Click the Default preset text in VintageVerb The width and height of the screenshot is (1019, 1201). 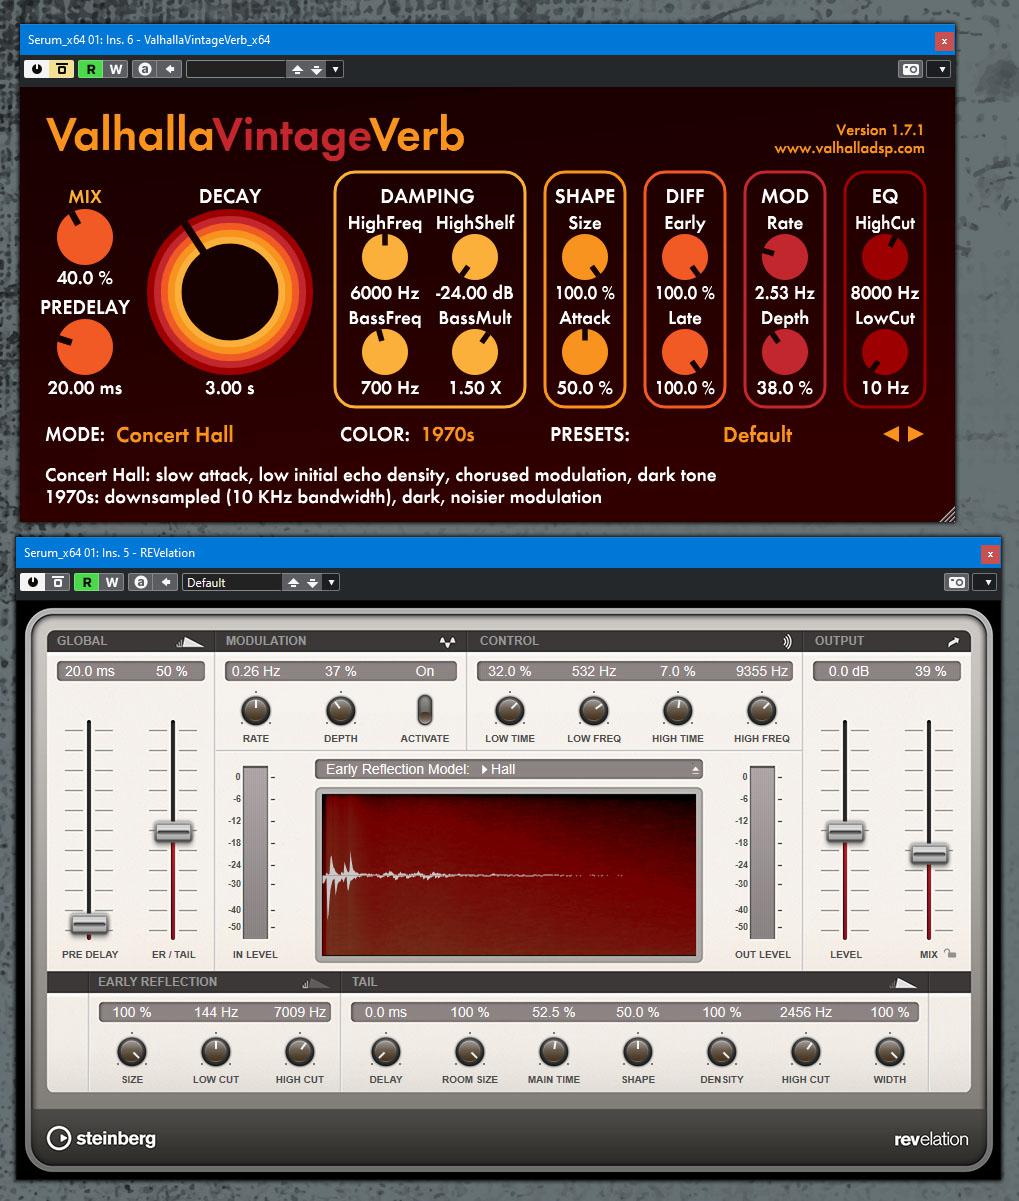[x=757, y=435]
